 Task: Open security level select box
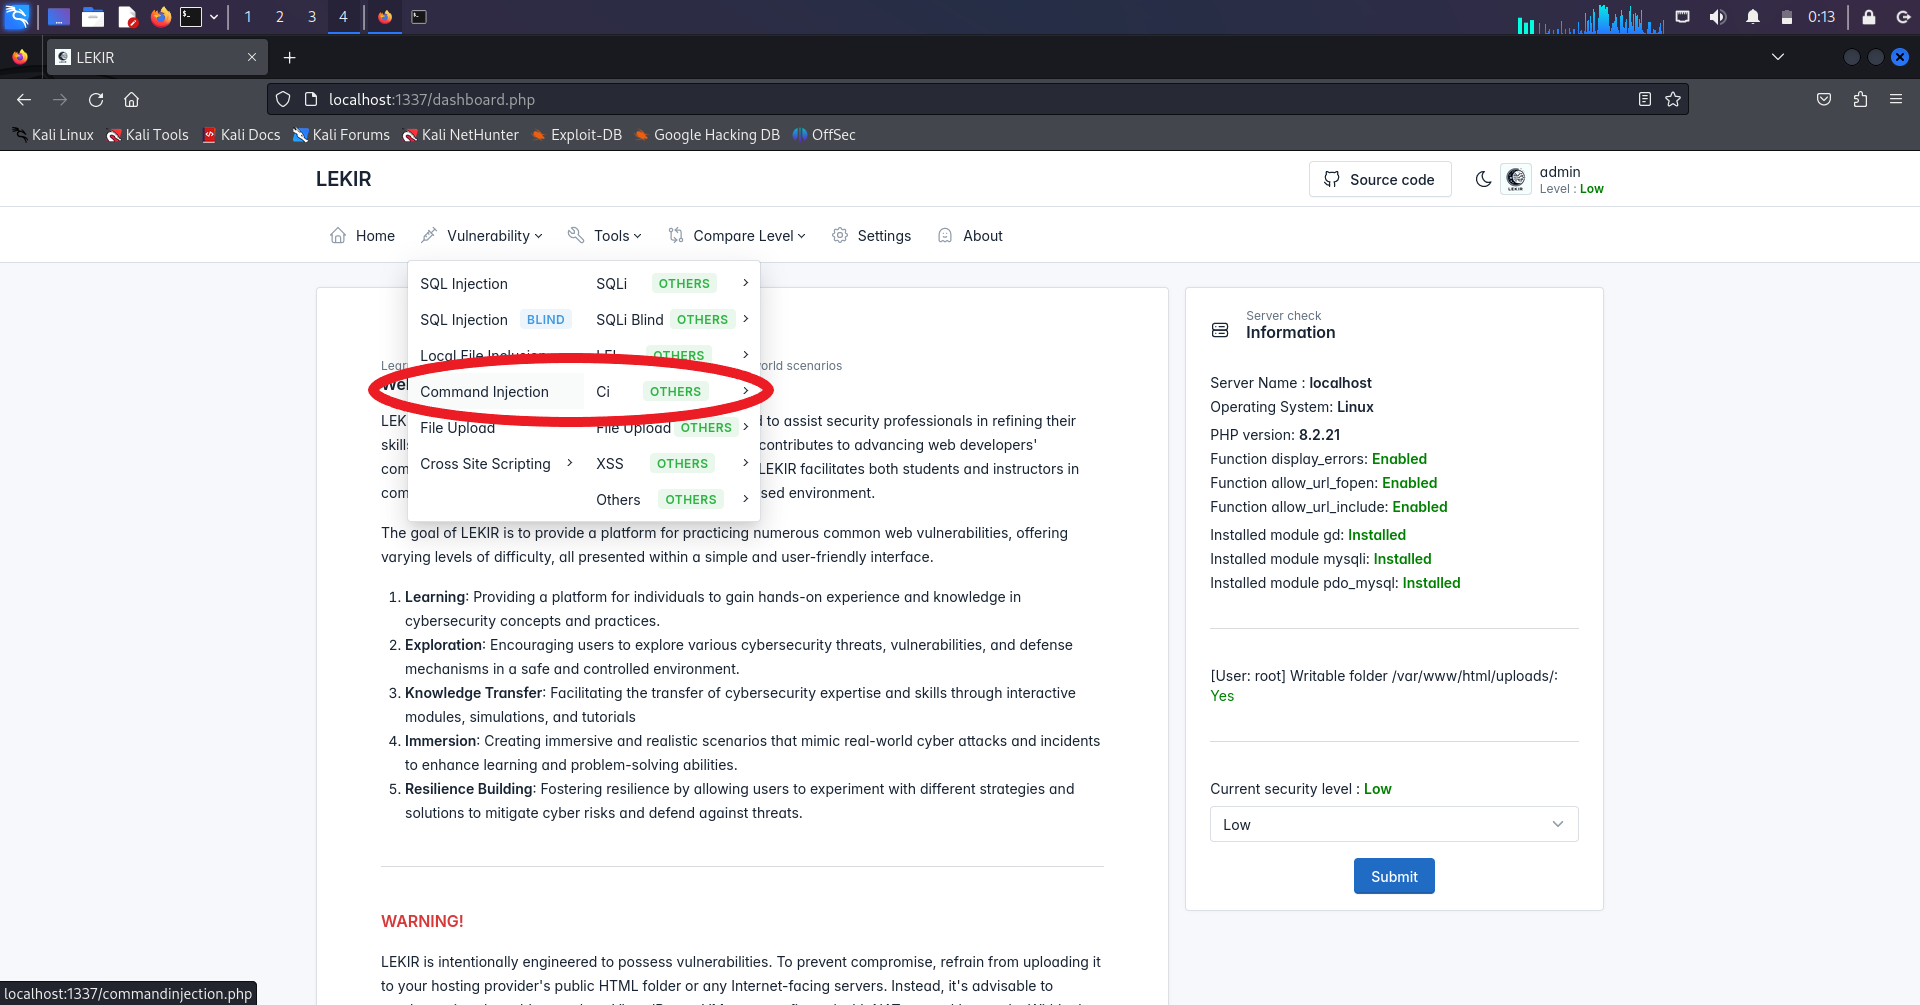1393,825
